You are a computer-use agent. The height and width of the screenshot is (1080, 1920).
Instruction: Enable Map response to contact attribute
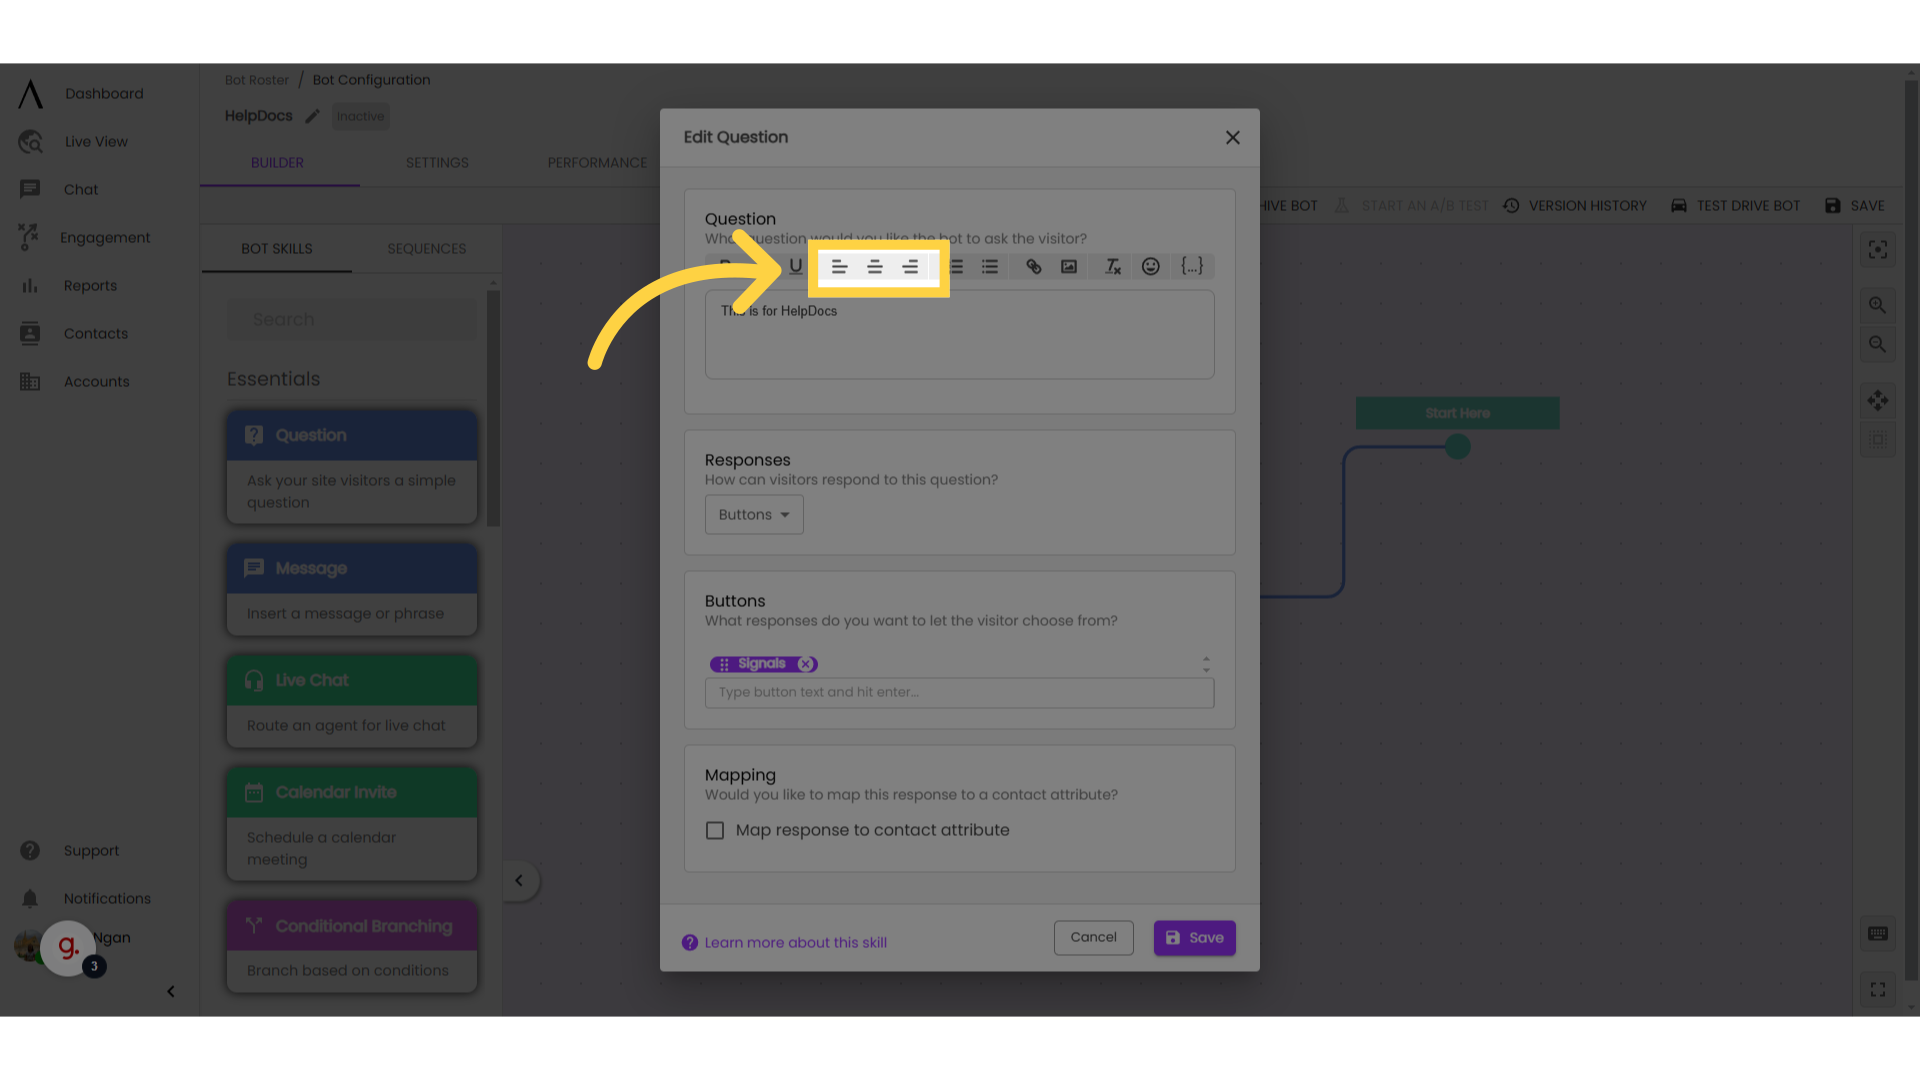713,829
